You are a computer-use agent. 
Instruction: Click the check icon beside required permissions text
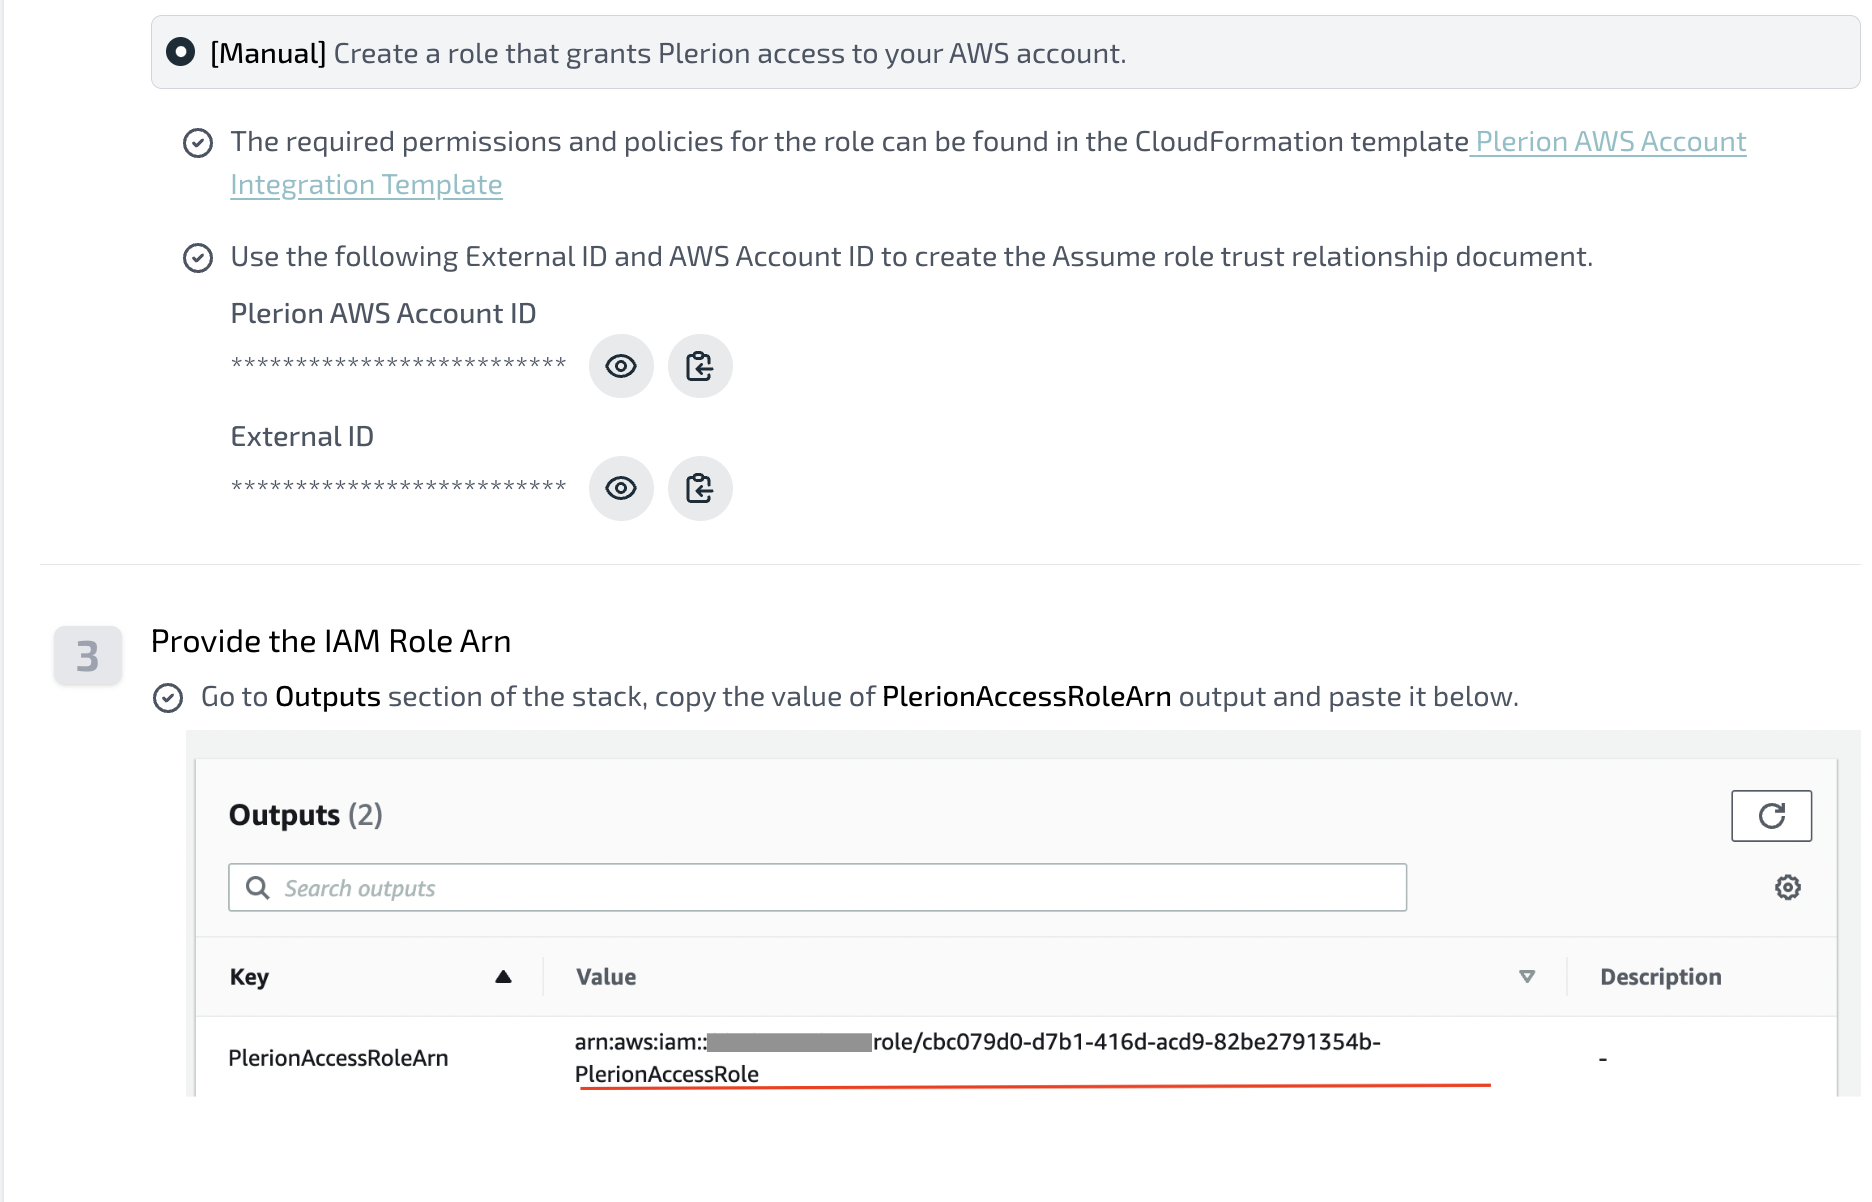pos(198,143)
